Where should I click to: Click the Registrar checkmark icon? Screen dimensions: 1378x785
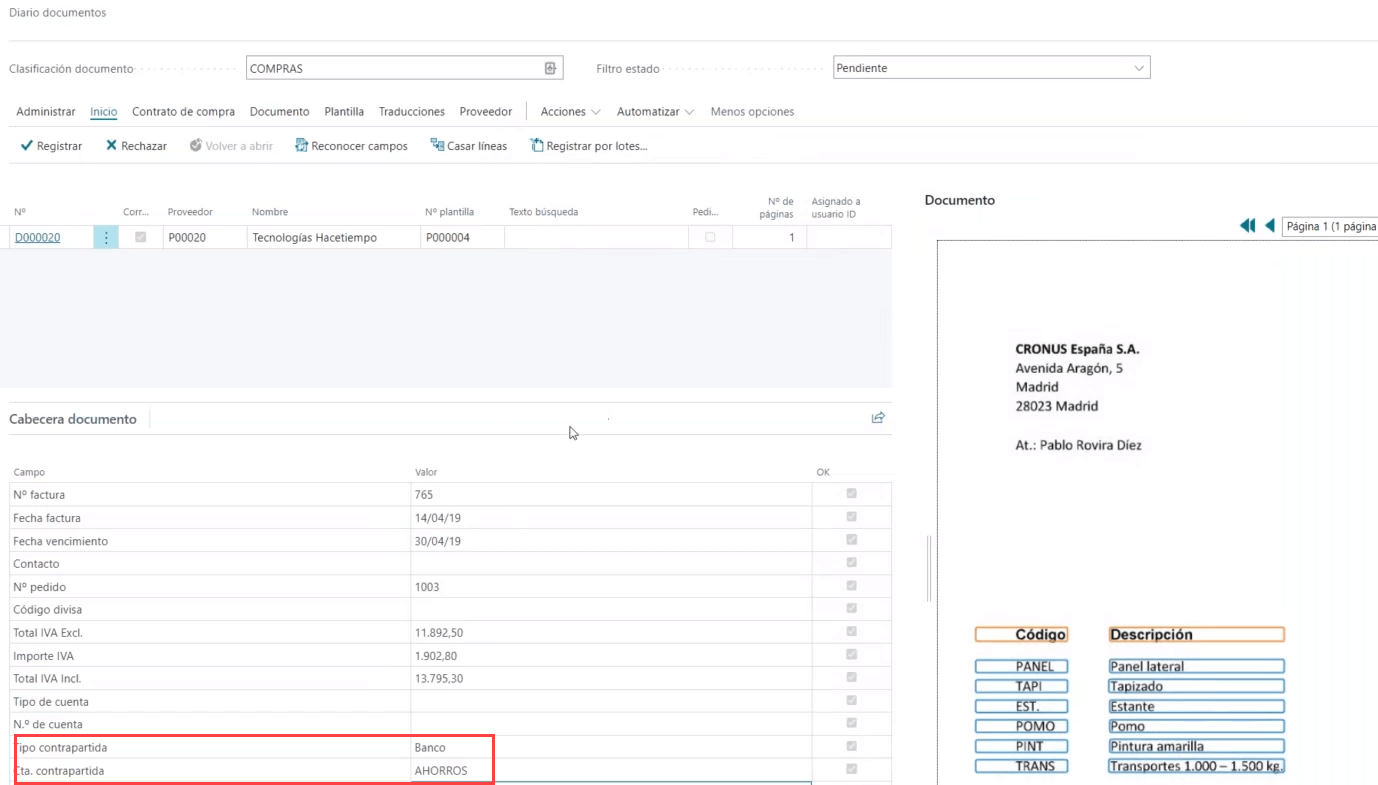click(x=27, y=146)
